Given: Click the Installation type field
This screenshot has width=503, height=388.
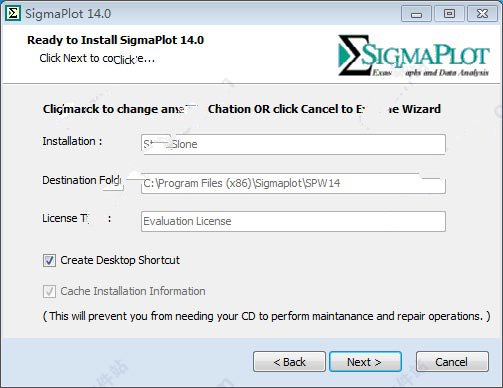Looking at the screenshot, I should (293, 144).
